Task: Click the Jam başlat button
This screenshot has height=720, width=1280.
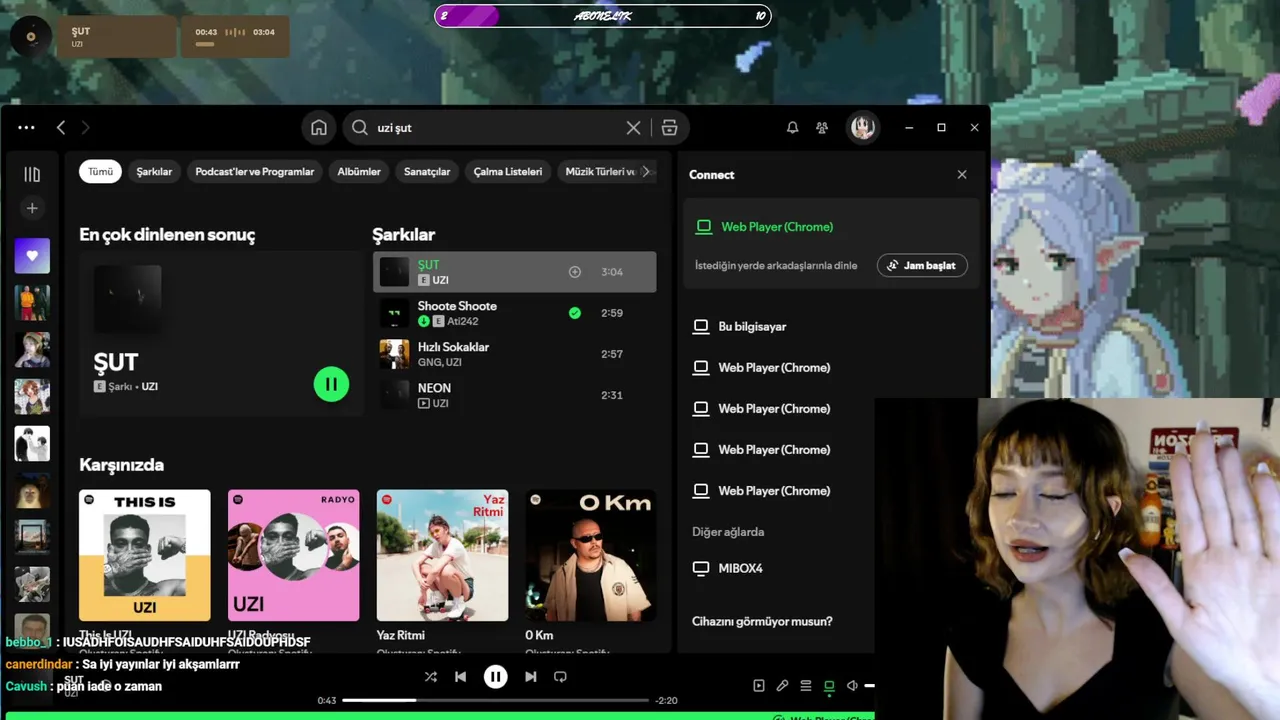Action: coord(922,266)
